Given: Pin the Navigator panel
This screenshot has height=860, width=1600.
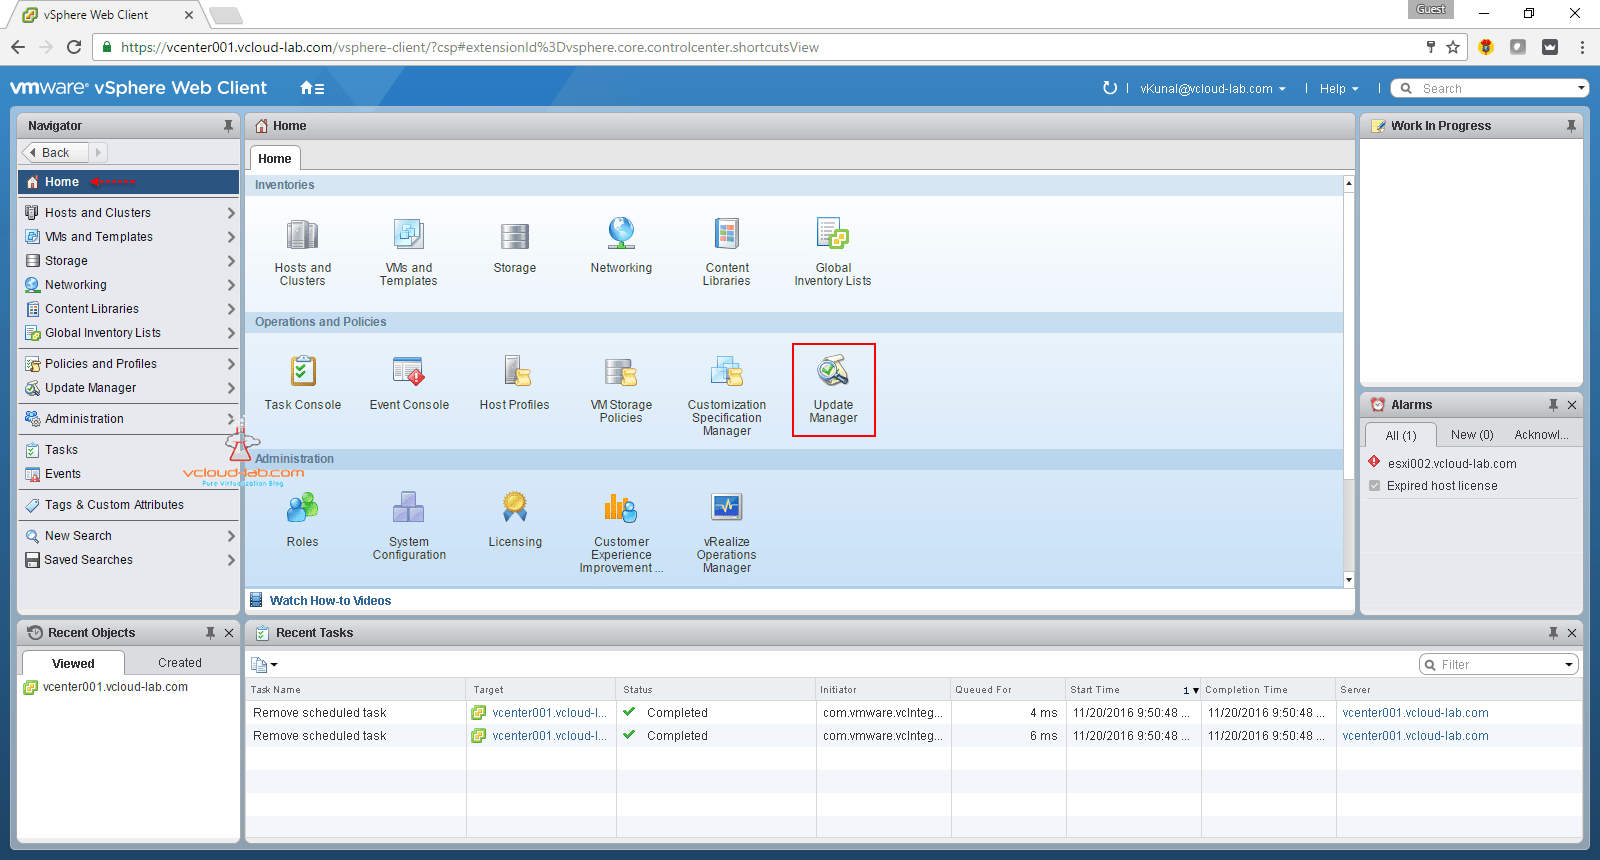Looking at the screenshot, I should coord(228,126).
